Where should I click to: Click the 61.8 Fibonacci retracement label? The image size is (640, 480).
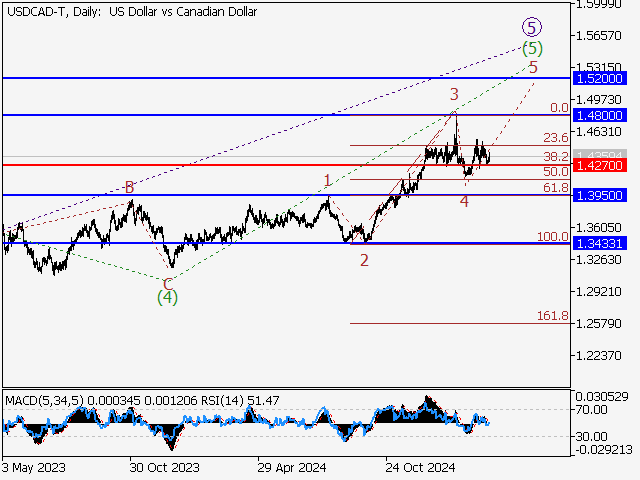[x=555, y=188]
